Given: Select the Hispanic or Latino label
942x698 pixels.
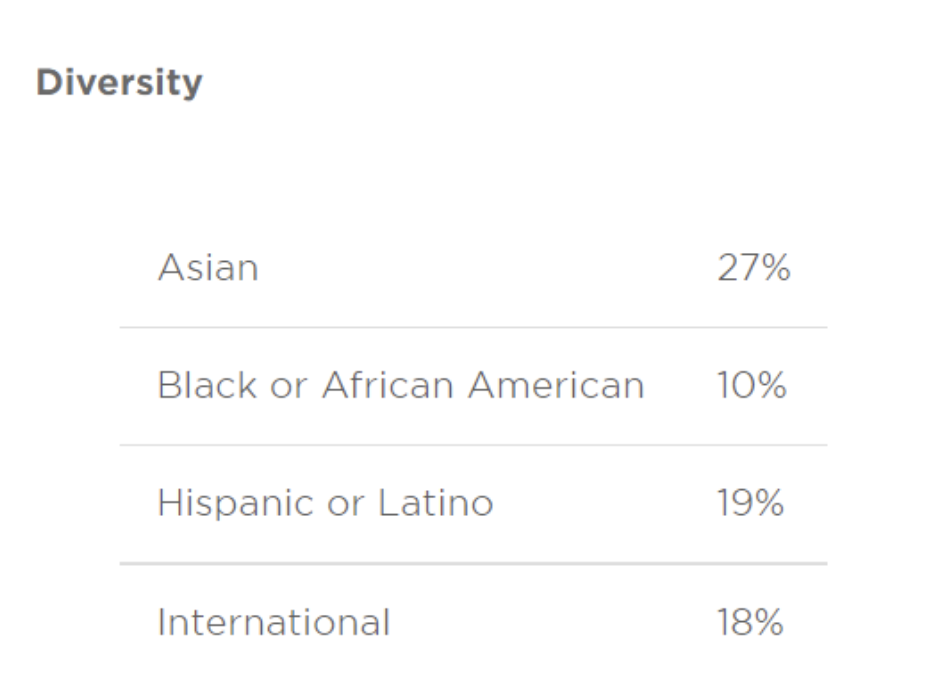Looking at the screenshot, I should pos(325,503).
